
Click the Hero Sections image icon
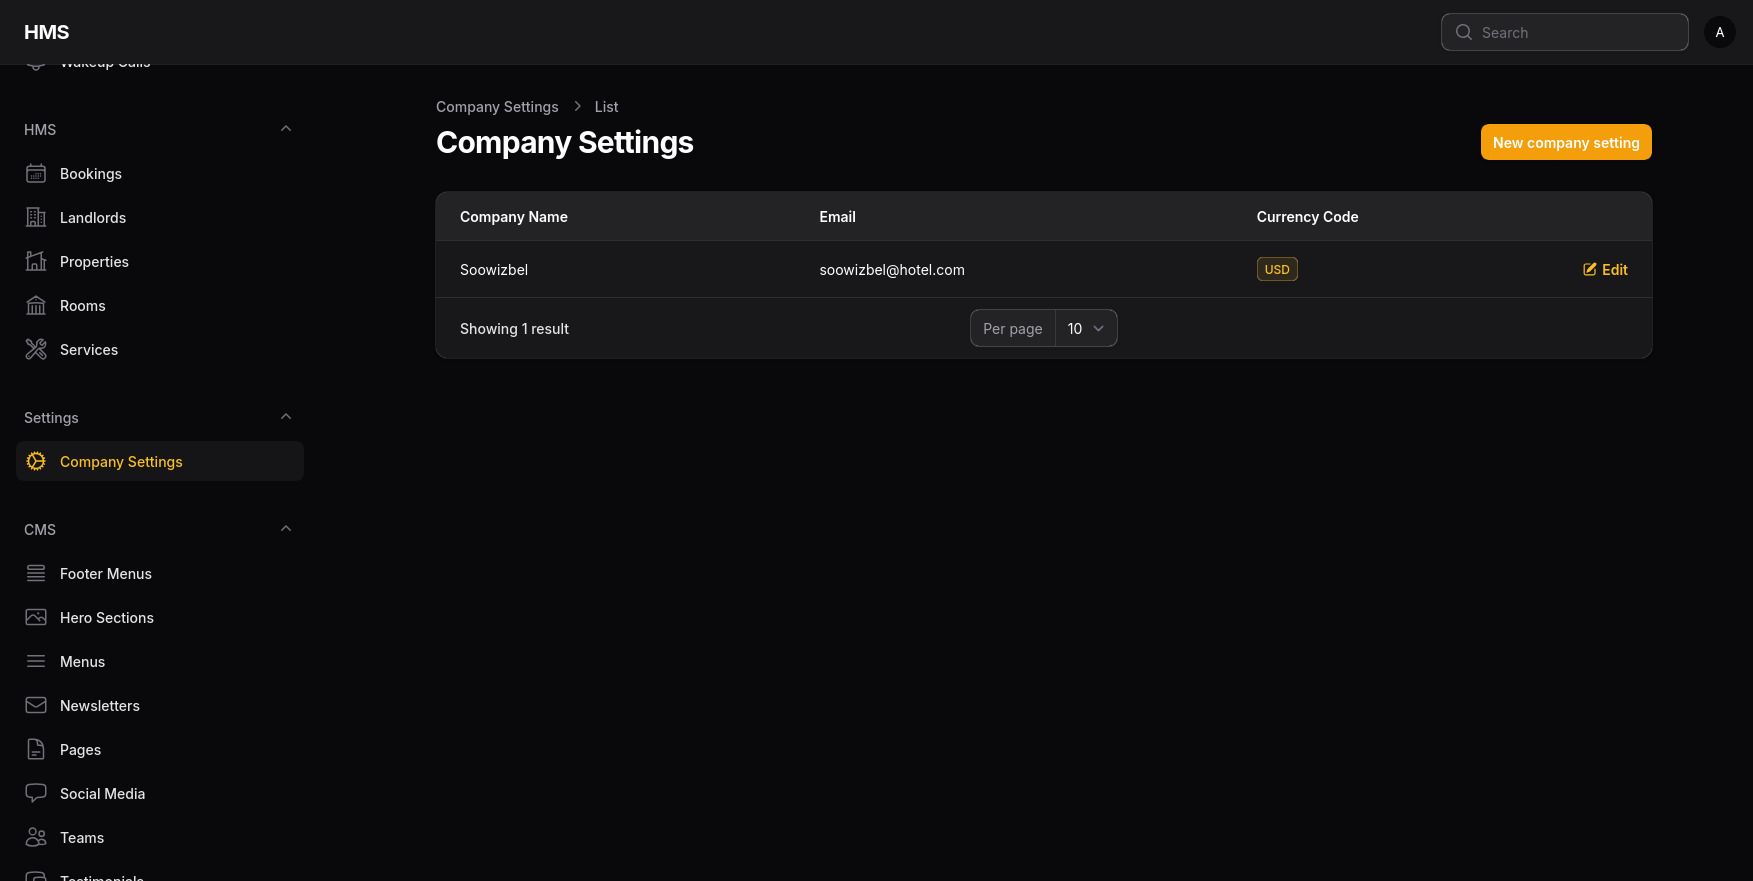pos(36,618)
